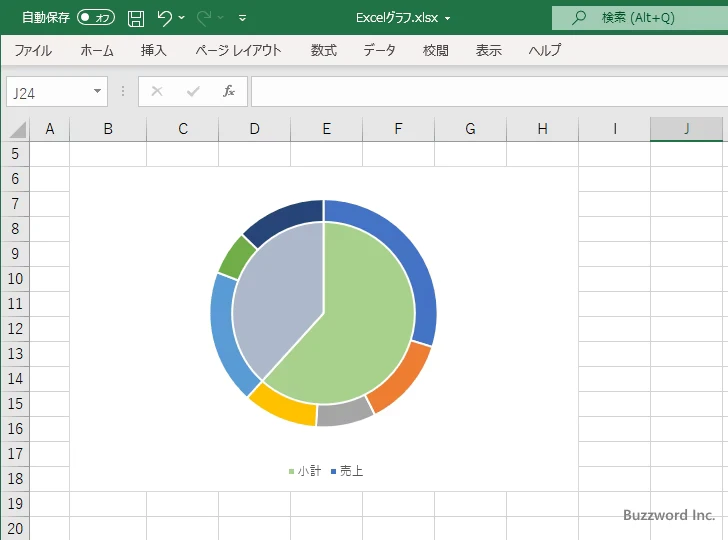Toggle the 自動保存 AutoSave switch
This screenshot has height=540, width=728.
[x=96, y=18]
